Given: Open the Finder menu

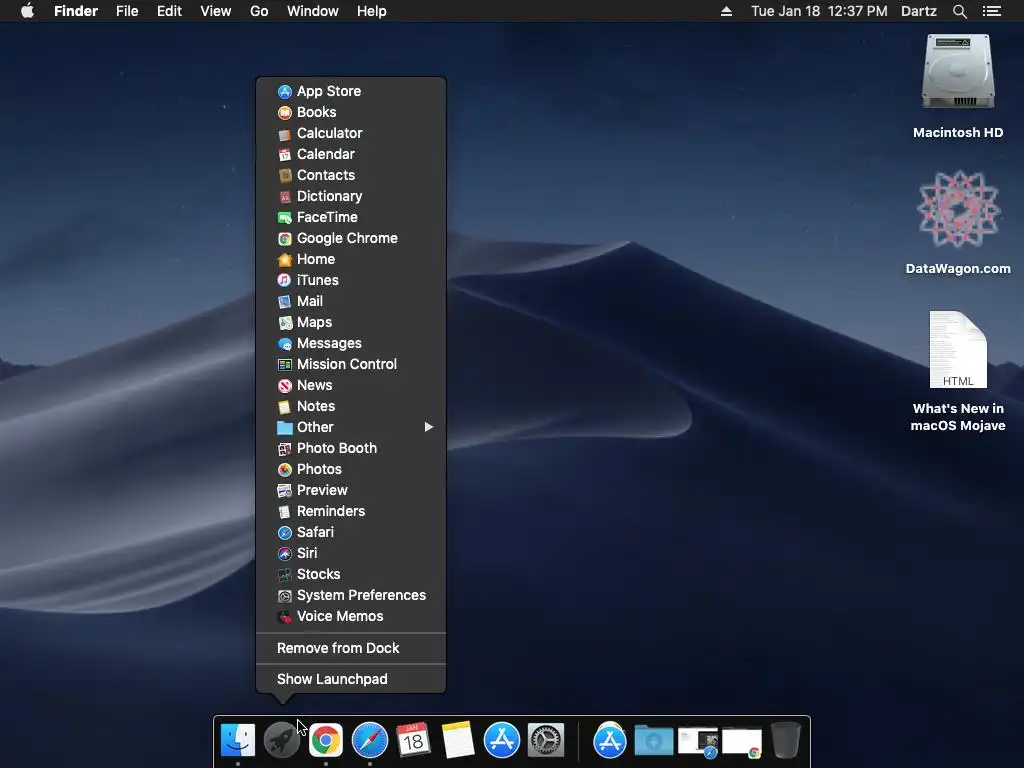Looking at the screenshot, I should pyautogui.click(x=76, y=11).
